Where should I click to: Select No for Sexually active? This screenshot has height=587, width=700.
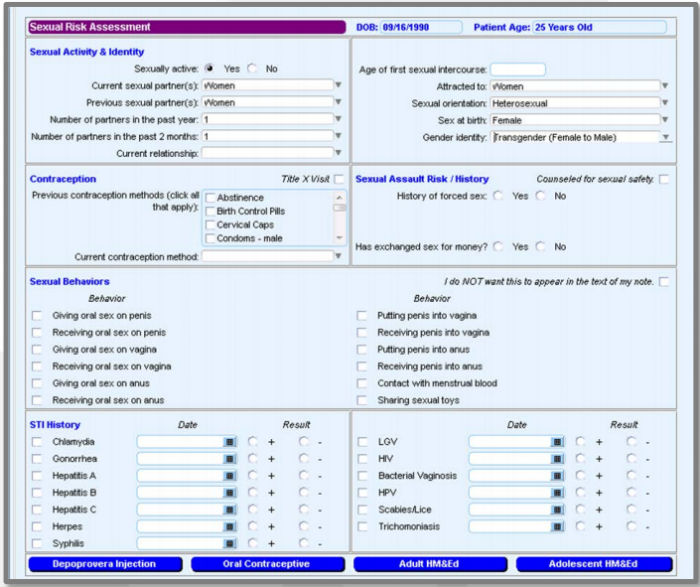[x=252, y=68]
